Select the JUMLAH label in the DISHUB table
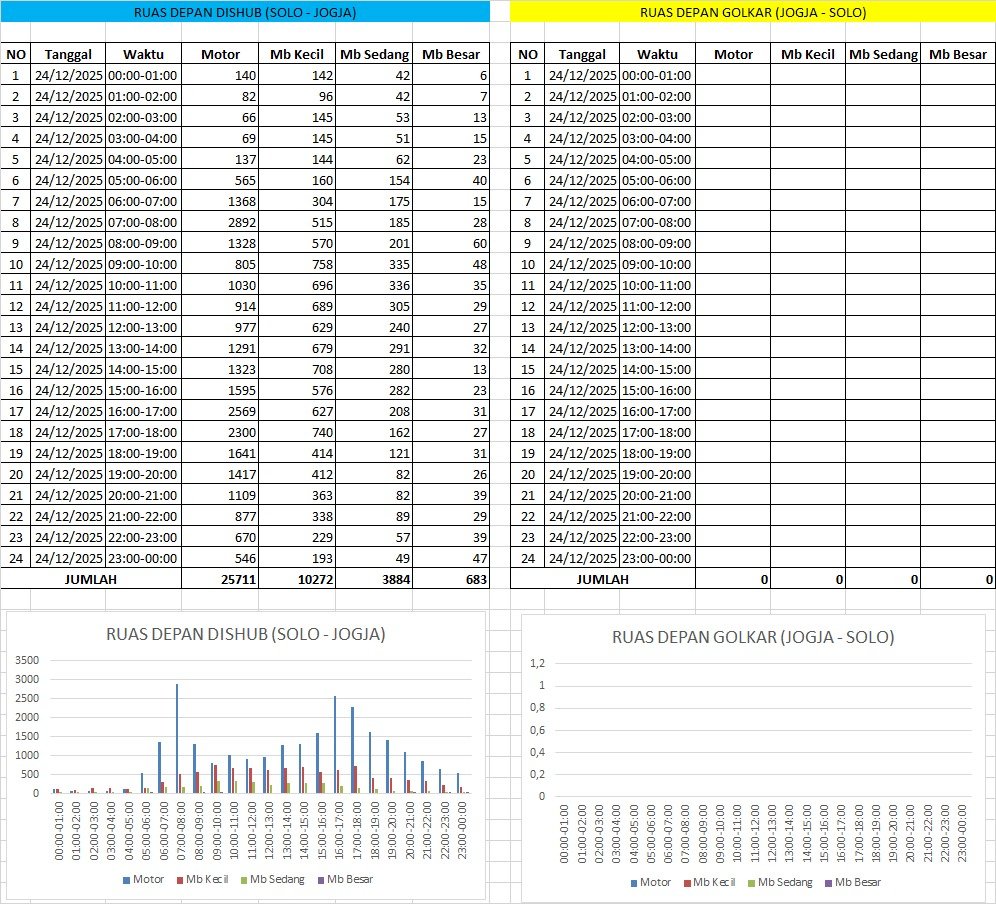Viewport: 996px width, 904px height. tap(92, 579)
